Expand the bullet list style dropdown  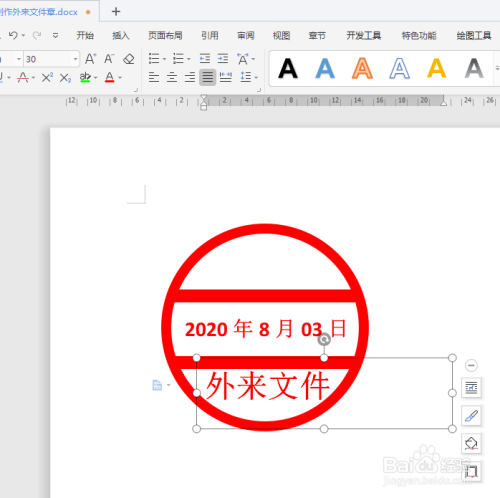(164, 59)
